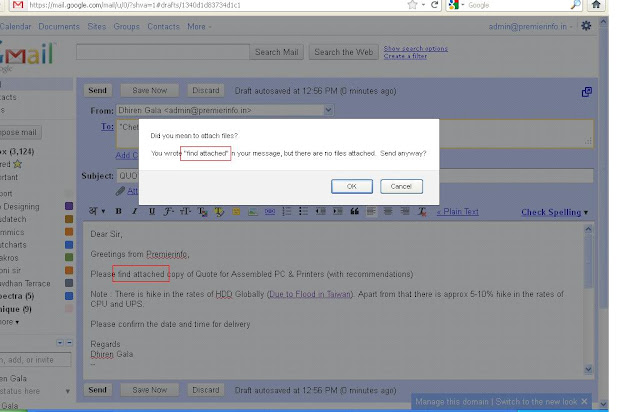Open chat options dropdown button
This screenshot has height=412, width=640.
pos(60,343)
